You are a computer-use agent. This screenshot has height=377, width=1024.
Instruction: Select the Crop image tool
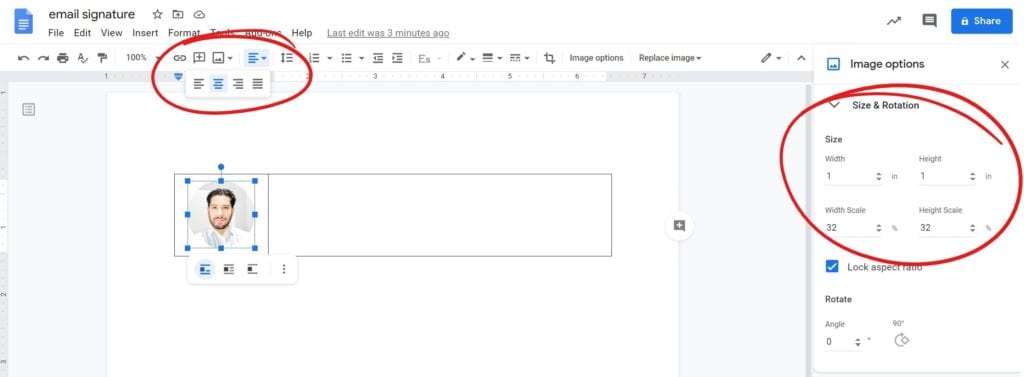[x=549, y=58]
